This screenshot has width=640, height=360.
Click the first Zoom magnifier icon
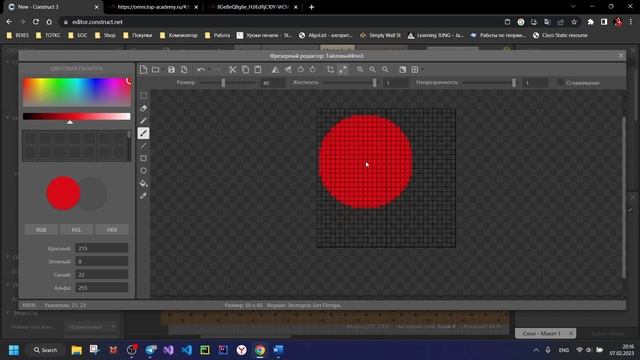(360, 70)
